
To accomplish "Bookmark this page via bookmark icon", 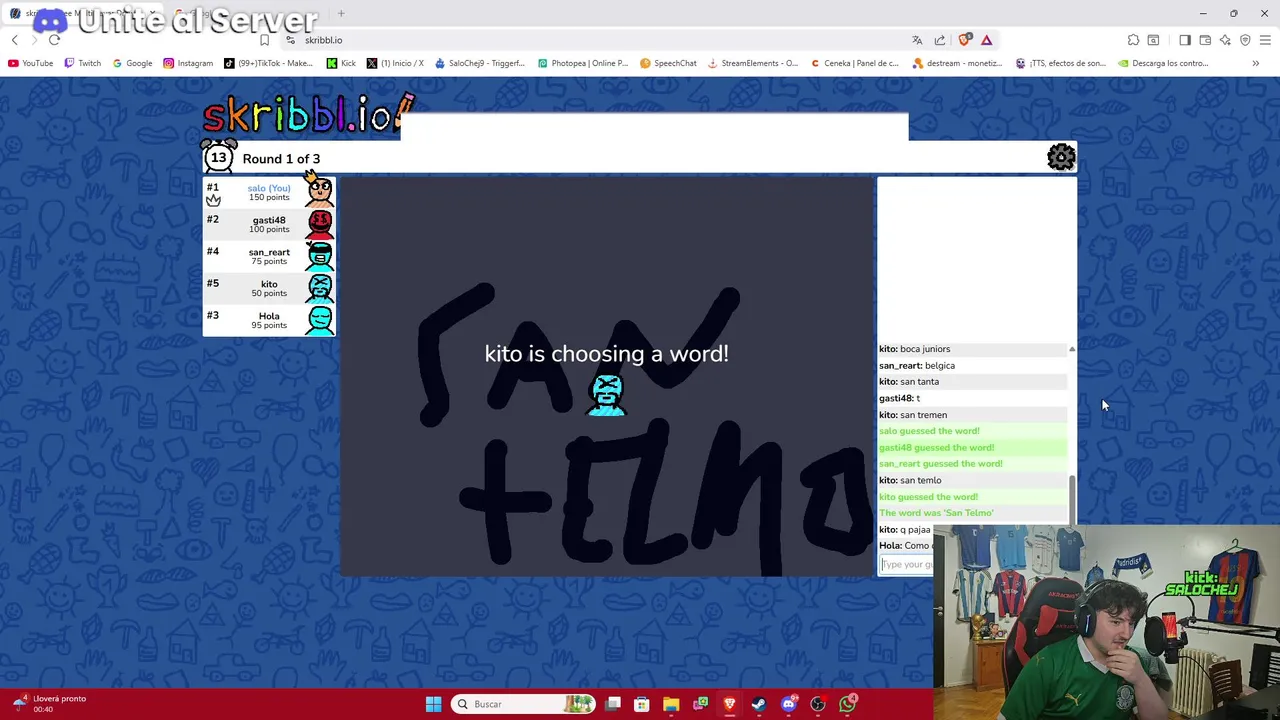I will [x=264, y=40].
